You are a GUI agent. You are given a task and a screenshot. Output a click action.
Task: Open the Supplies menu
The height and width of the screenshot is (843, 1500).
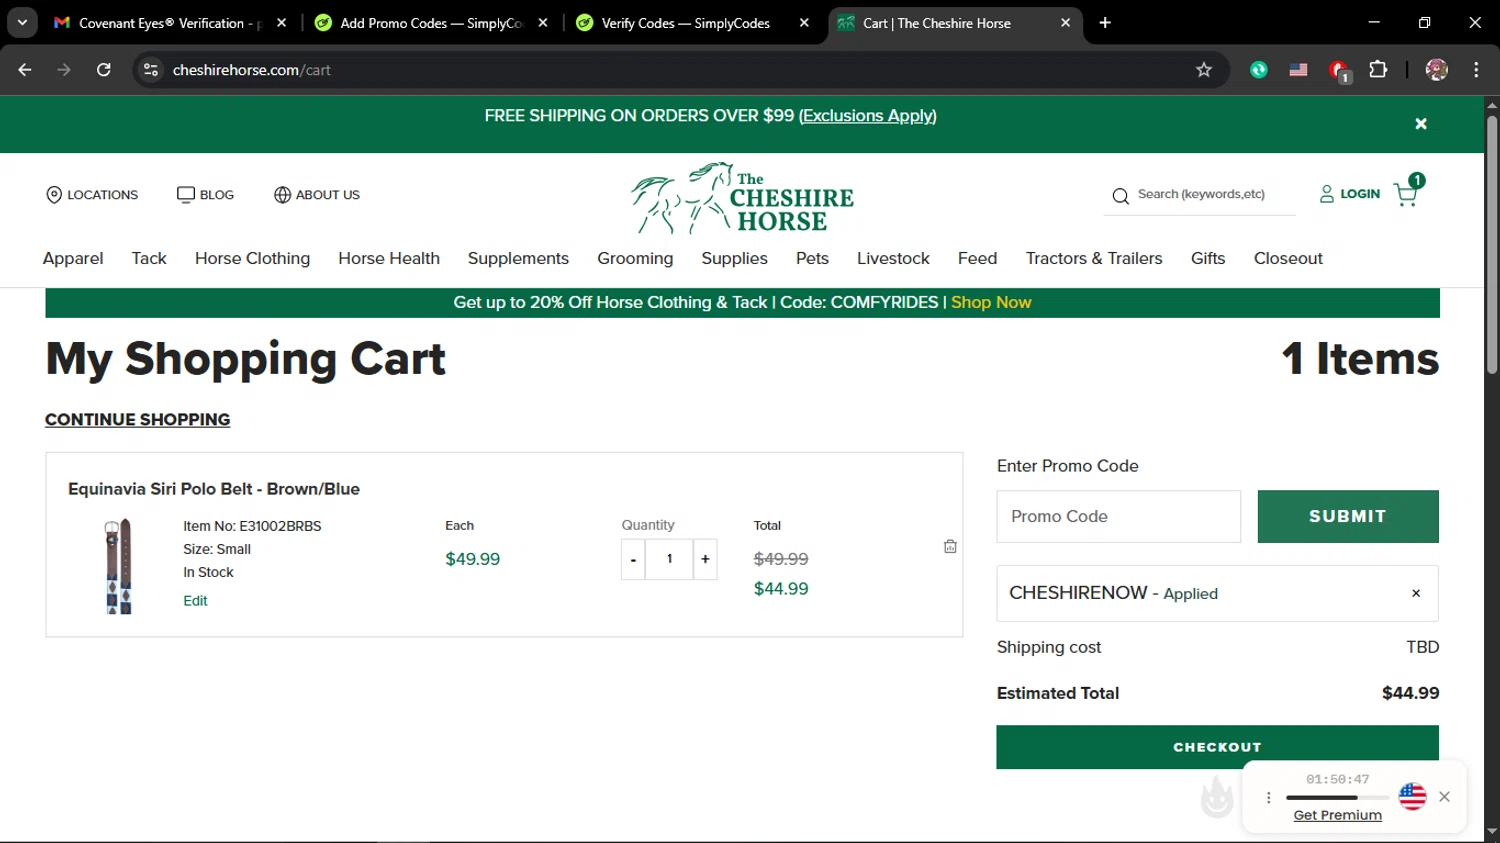pyautogui.click(x=734, y=258)
